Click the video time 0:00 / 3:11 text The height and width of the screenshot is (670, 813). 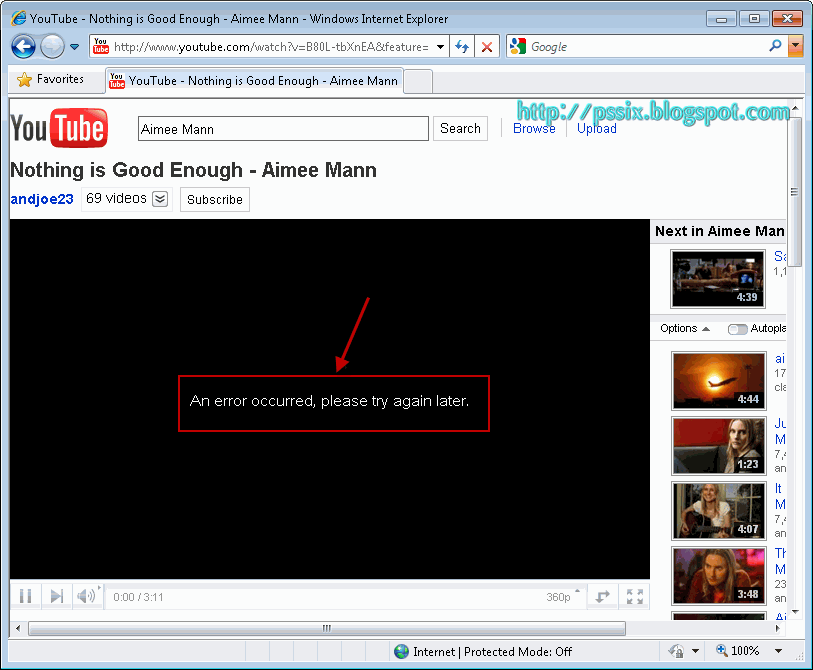tap(138, 597)
